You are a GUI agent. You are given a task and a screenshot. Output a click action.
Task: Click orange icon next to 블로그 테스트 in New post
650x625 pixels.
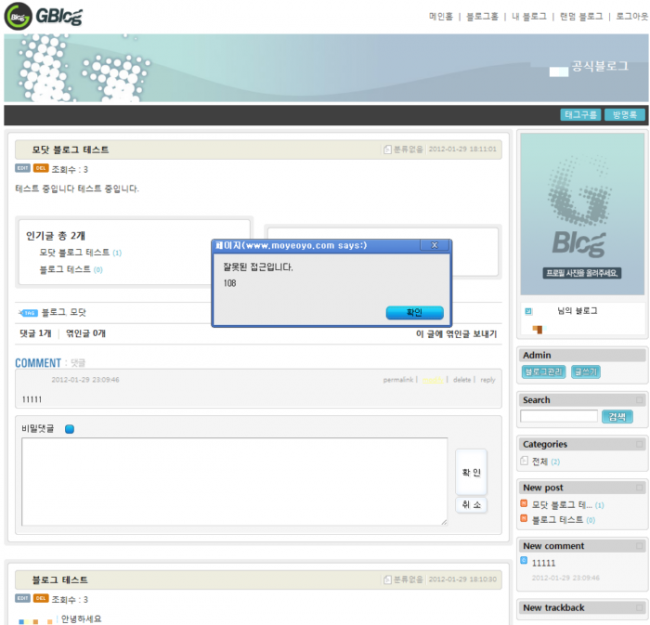524,518
